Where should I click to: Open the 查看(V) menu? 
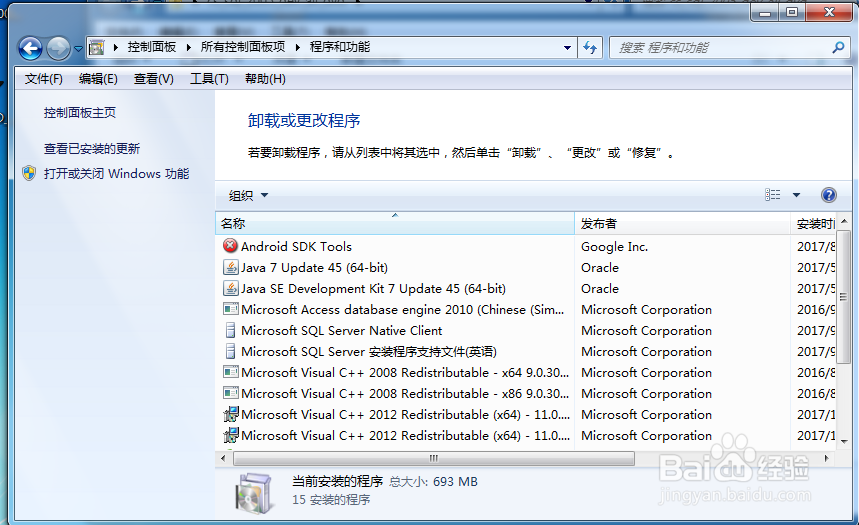click(x=153, y=79)
